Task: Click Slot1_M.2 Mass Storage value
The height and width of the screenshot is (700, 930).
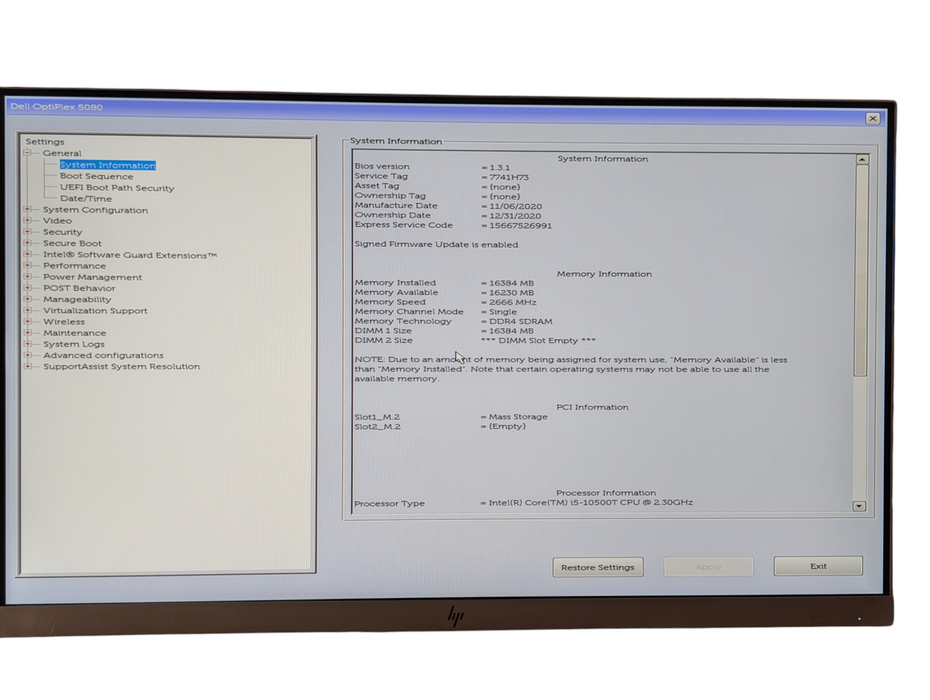Action: point(518,417)
